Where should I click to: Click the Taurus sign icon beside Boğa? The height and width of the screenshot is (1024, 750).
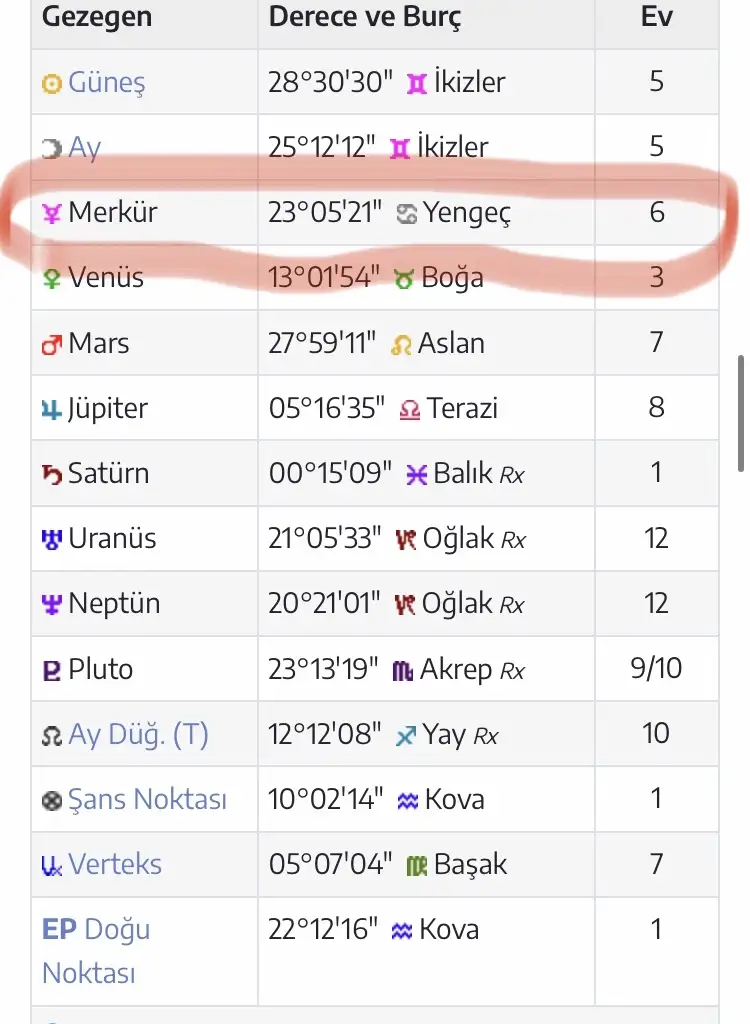(x=404, y=279)
